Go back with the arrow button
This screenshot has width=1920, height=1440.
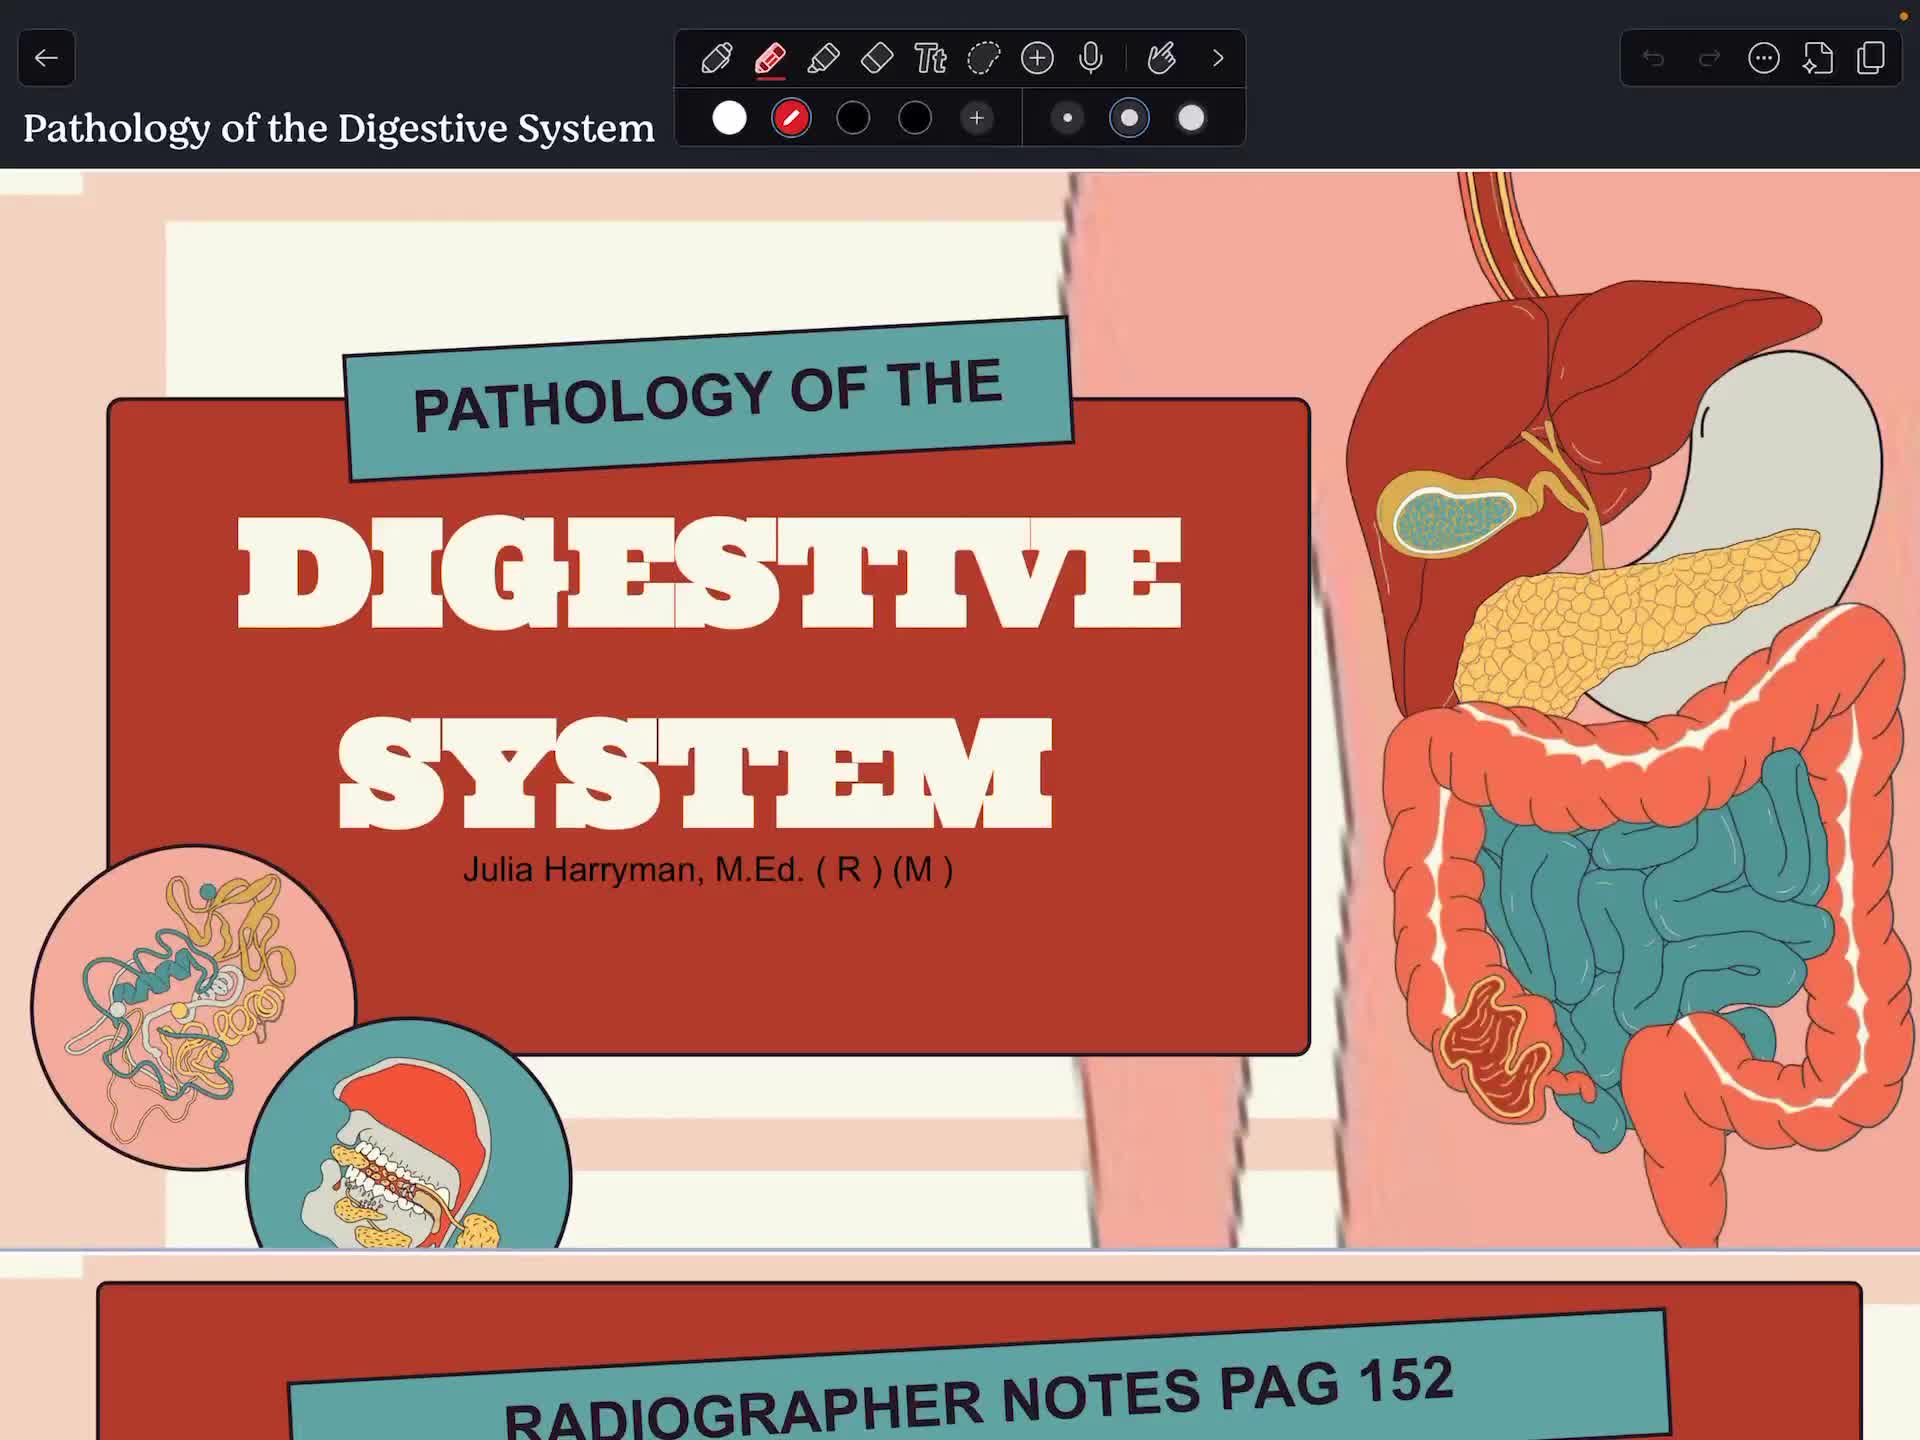click(x=46, y=58)
